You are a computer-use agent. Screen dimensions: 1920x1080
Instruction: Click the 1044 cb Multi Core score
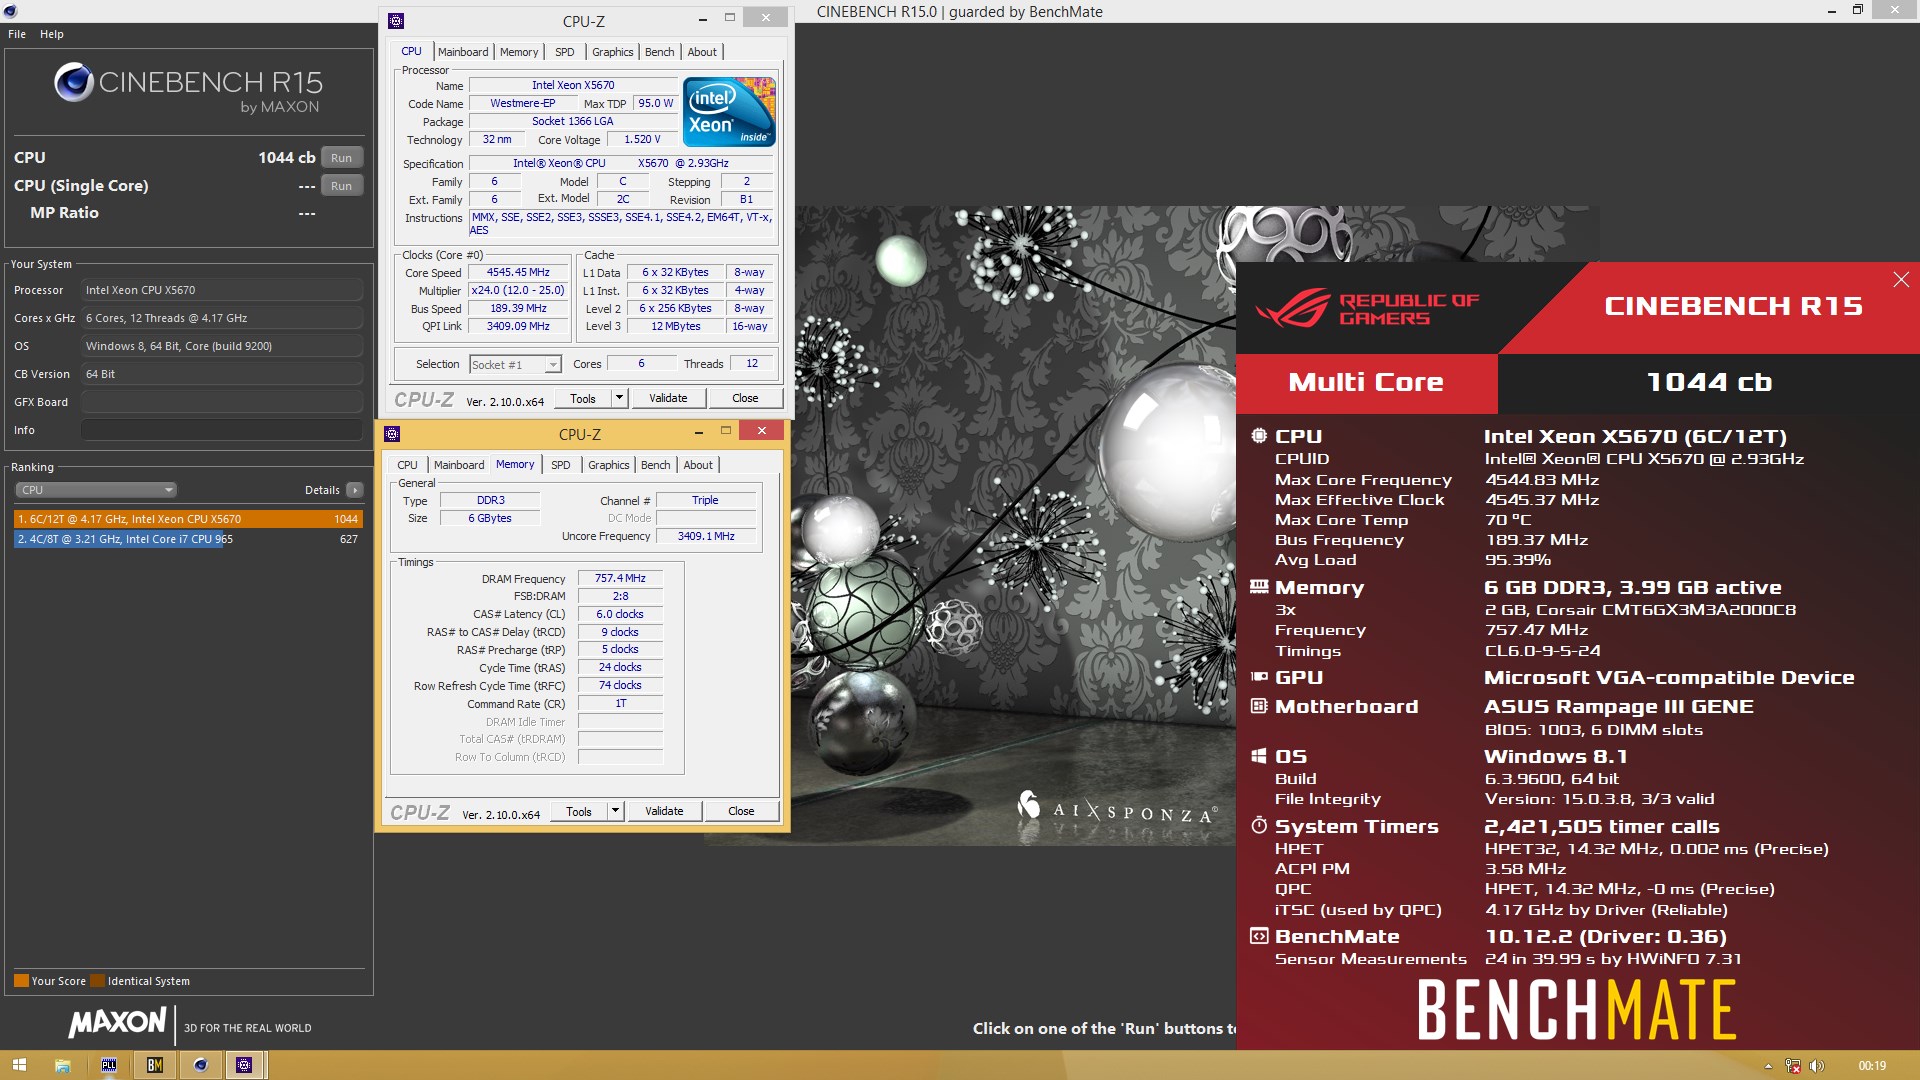point(1709,382)
